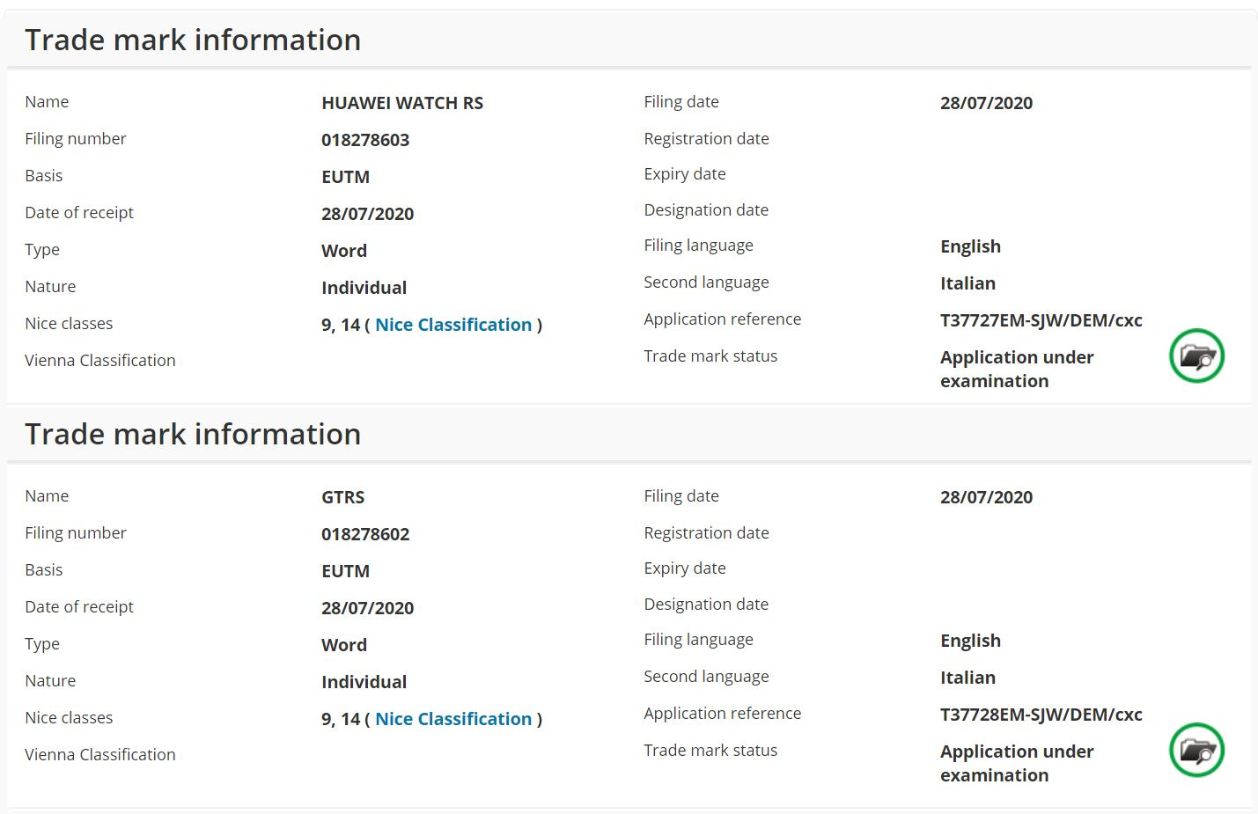Click the EUTM basis value for HUAWEI WATCH RS

click(345, 177)
